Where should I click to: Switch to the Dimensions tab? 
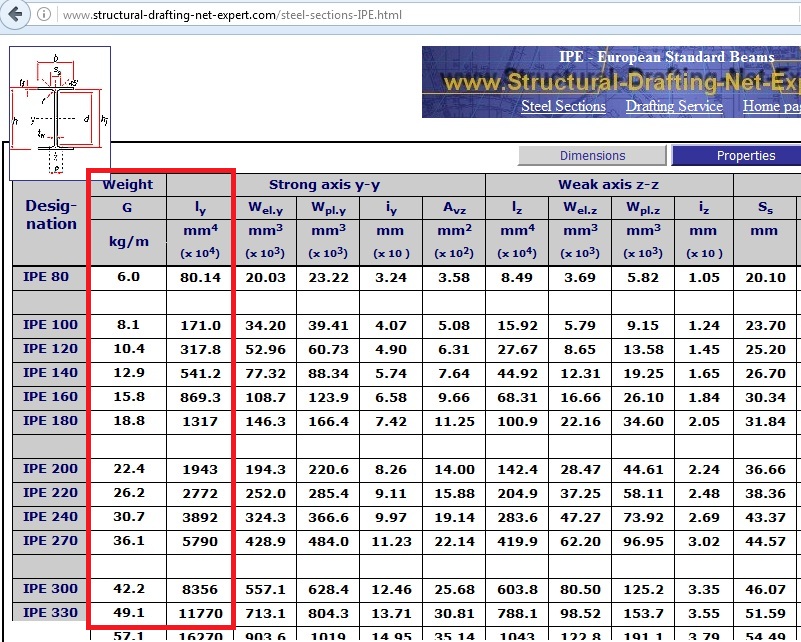592,155
